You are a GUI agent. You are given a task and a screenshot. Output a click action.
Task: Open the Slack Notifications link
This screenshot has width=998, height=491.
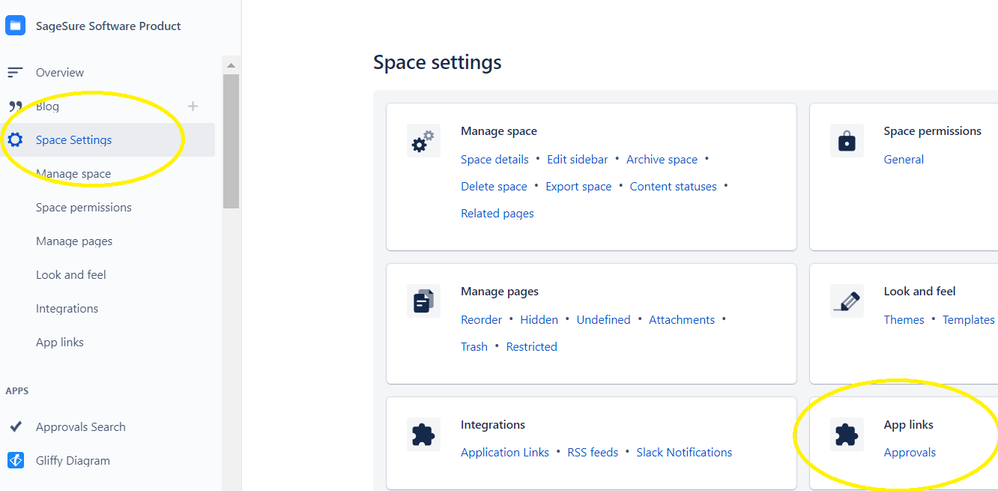pyautogui.click(x=684, y=452)
